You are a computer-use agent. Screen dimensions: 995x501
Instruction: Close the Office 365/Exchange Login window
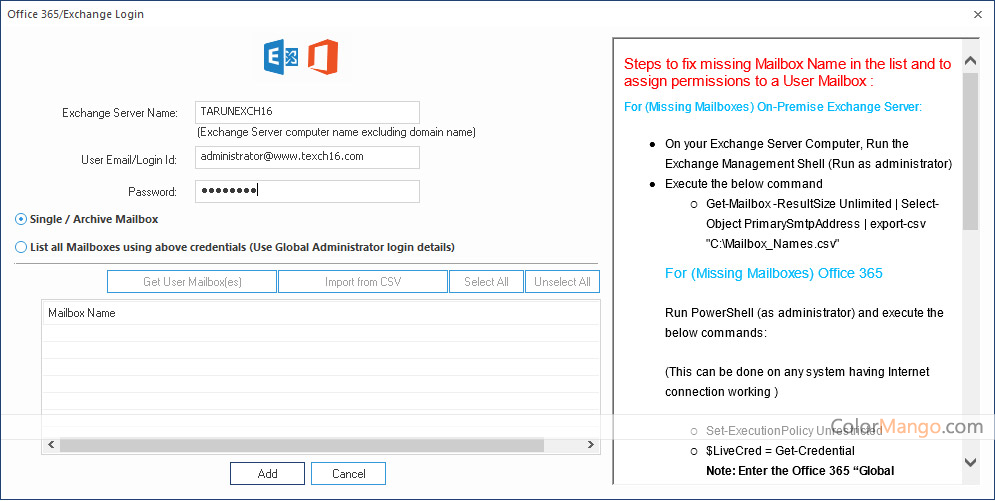tap(976, 14)
